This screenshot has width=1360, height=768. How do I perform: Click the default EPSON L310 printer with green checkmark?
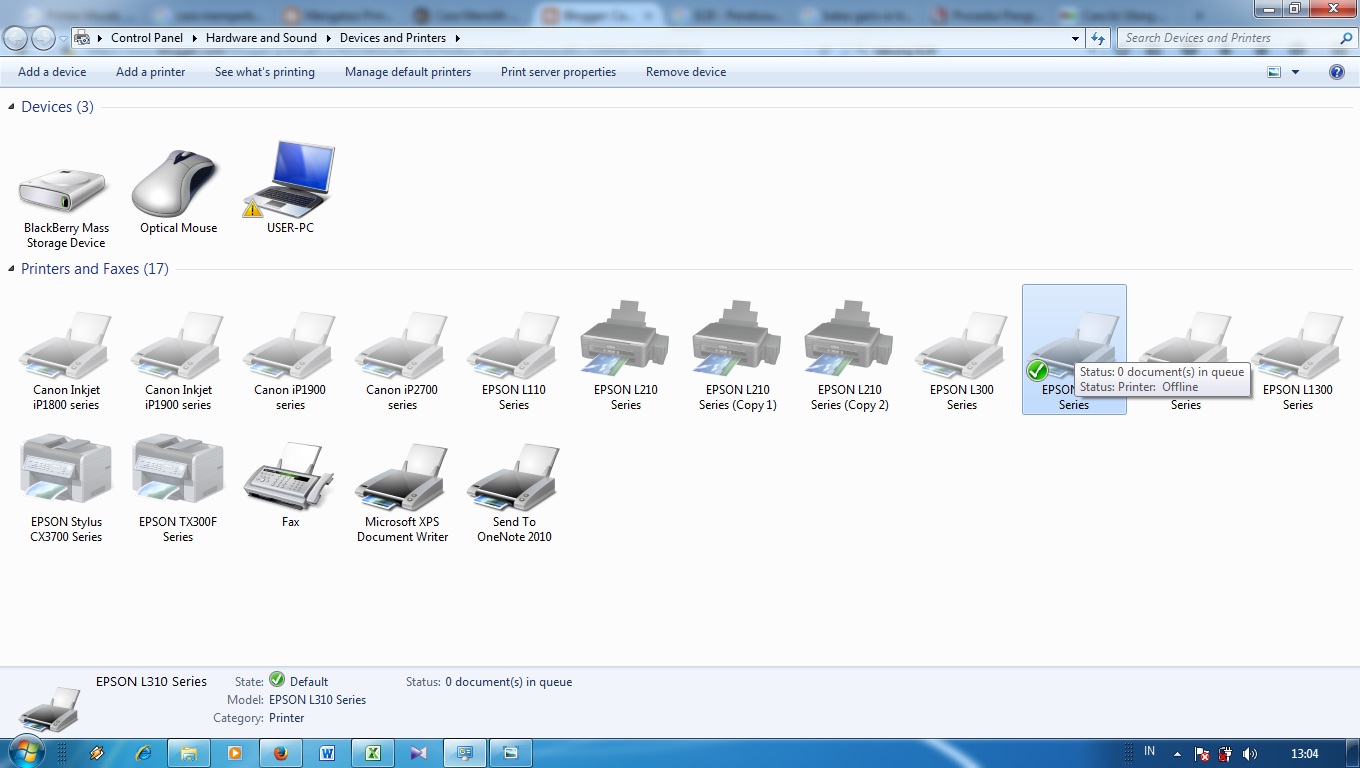pyautogui.click(x=1074, y=349)
